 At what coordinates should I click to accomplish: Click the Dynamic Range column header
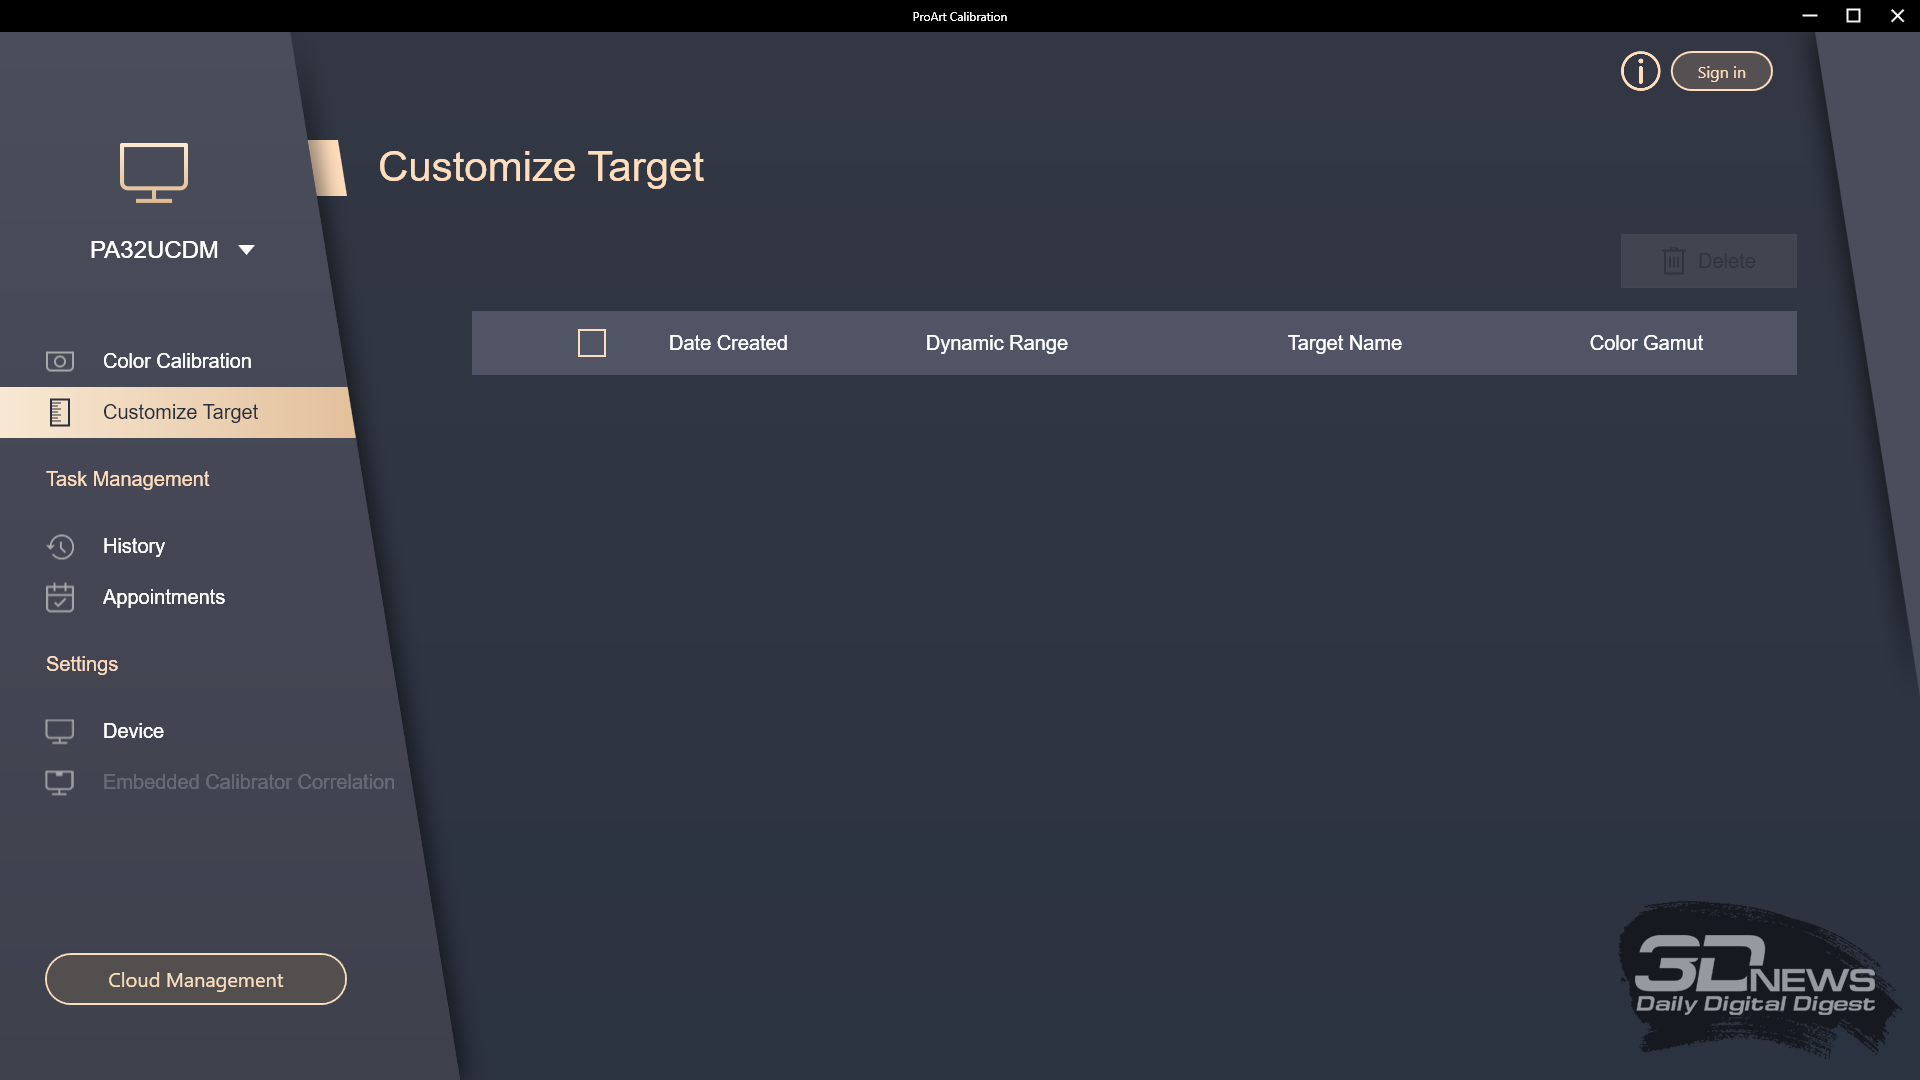[x=996, y=343]
